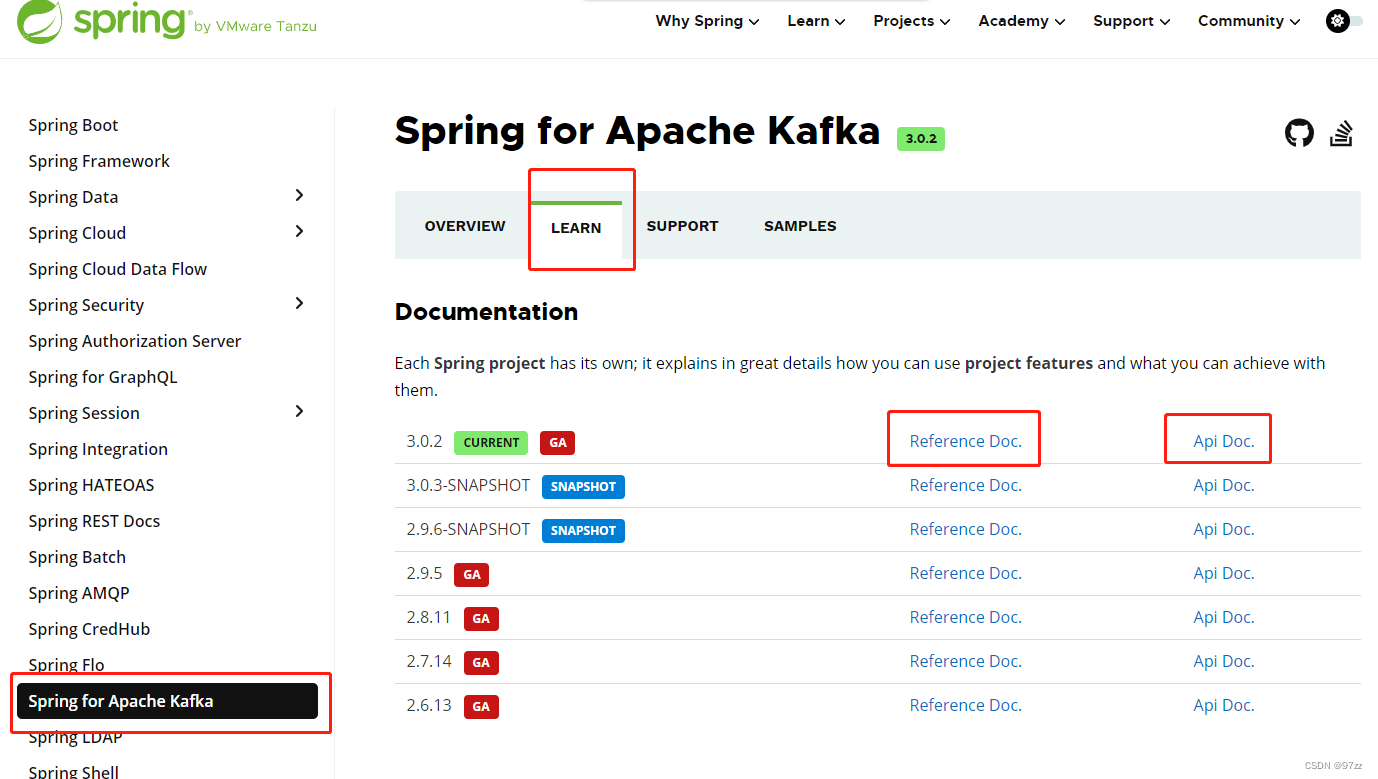Image resolution: width=1378 pixels, height=779 pixels.
Task: Open Api Doc for 2.6.13
Action: pos(1223,705)
